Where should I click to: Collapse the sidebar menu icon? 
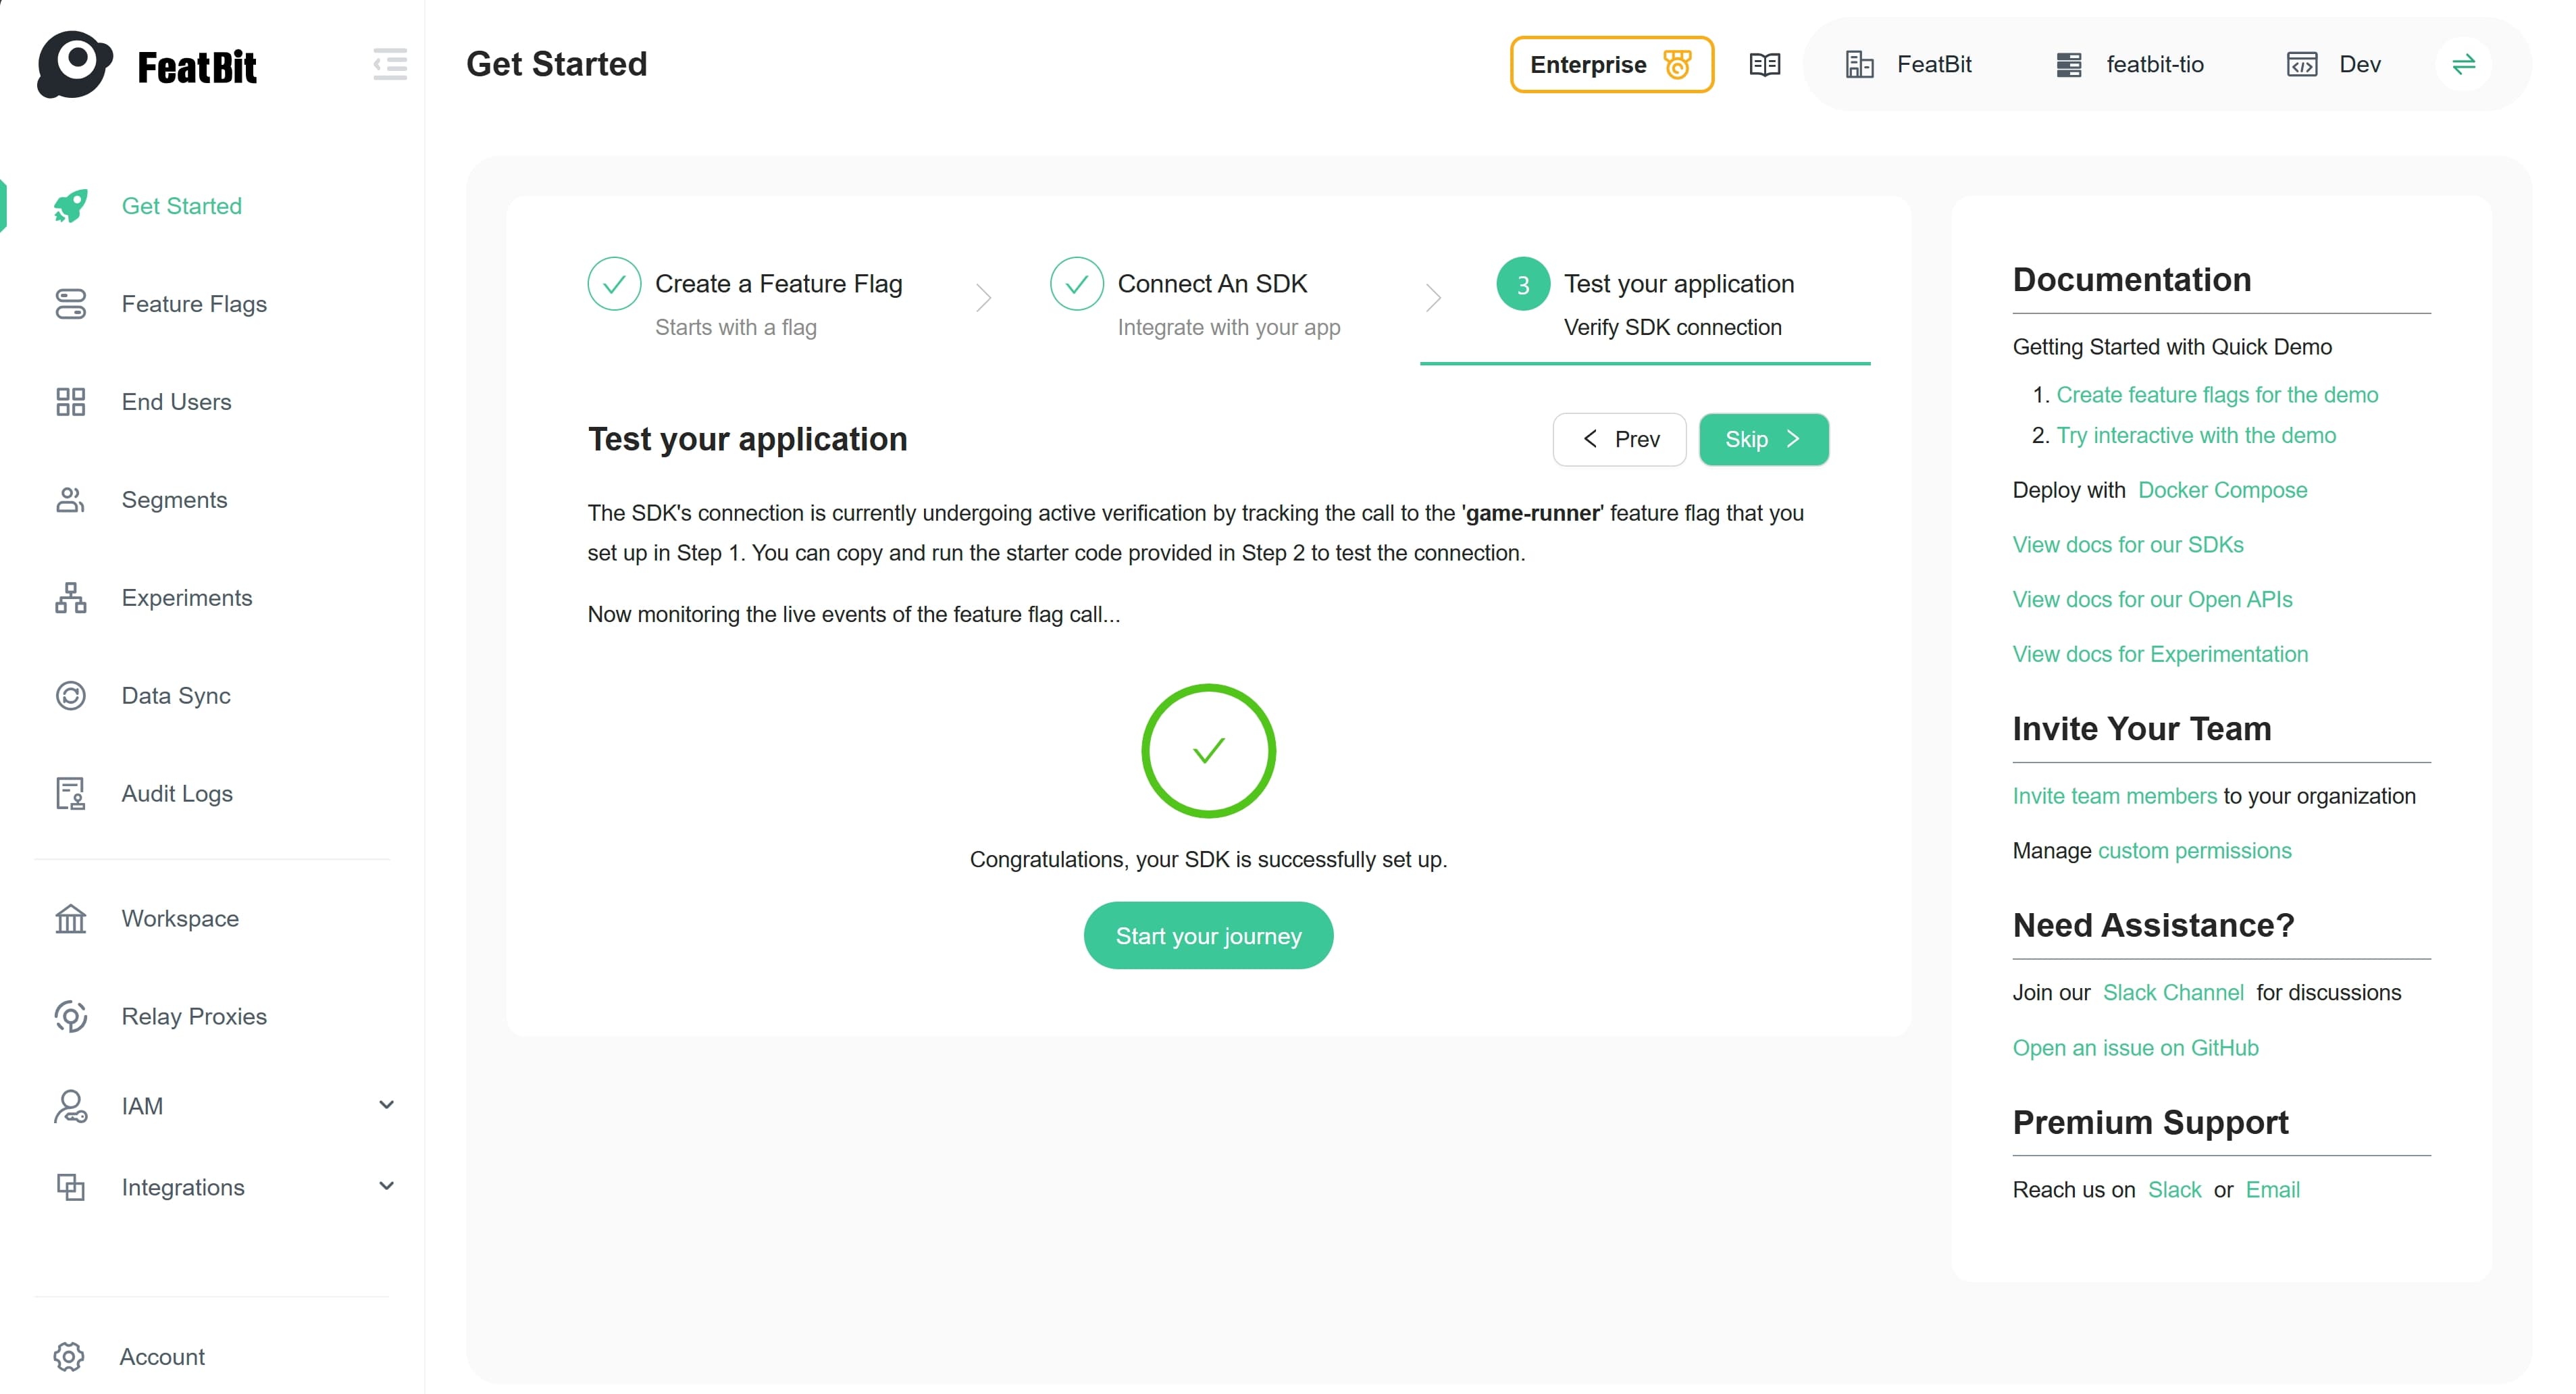click(390, 64)
